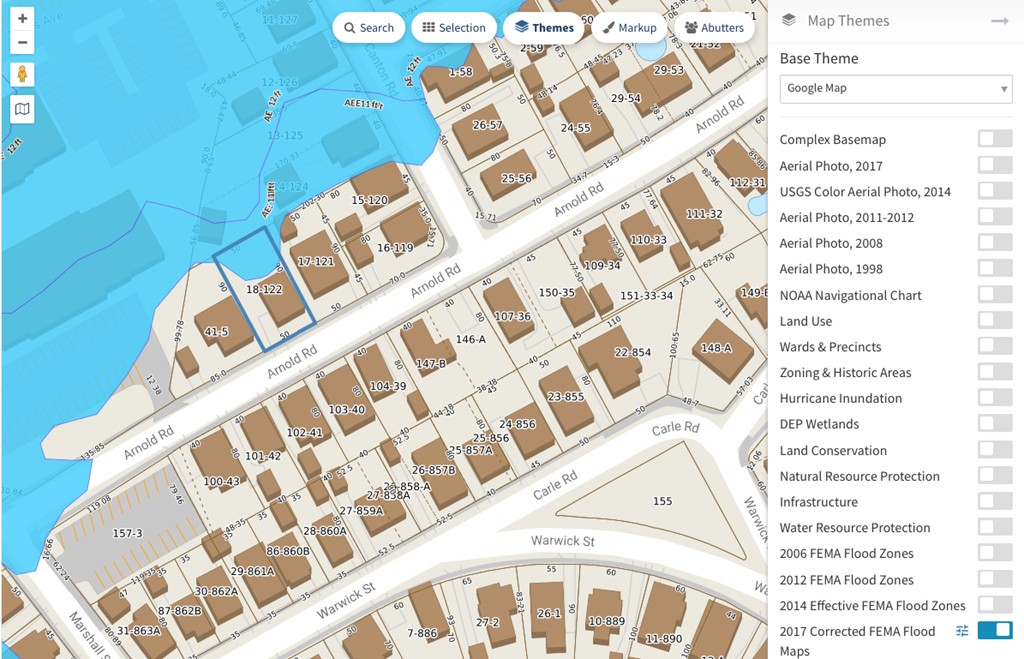Toggle the Infrastructure layer

(x=995, y=501)
